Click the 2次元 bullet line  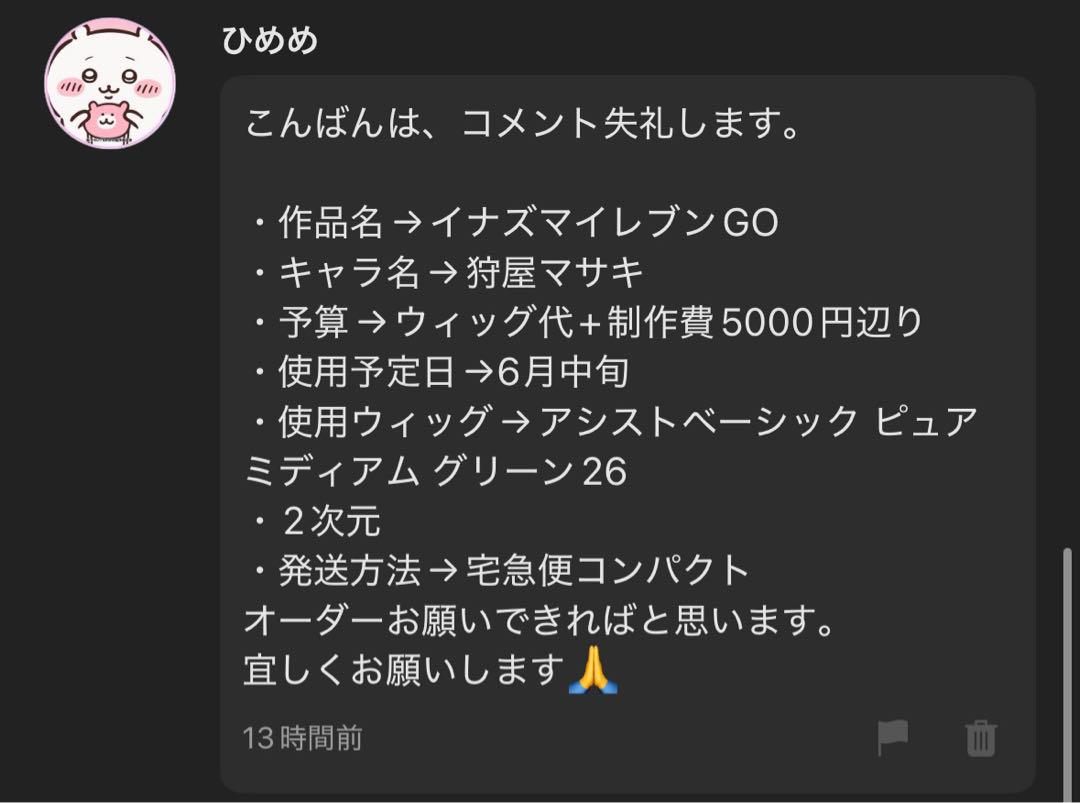click(317, 521)
